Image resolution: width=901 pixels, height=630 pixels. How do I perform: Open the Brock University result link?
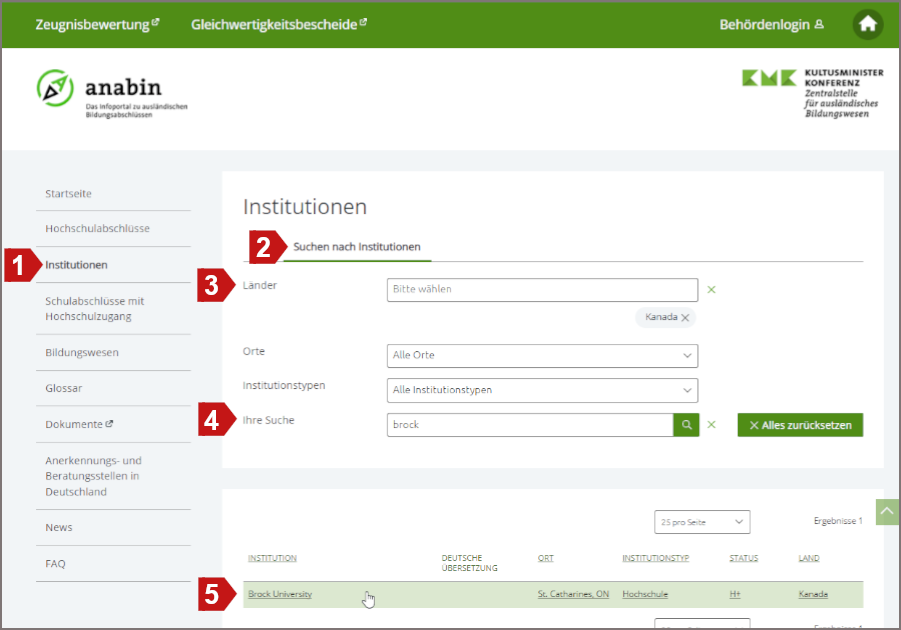(280, 594)
